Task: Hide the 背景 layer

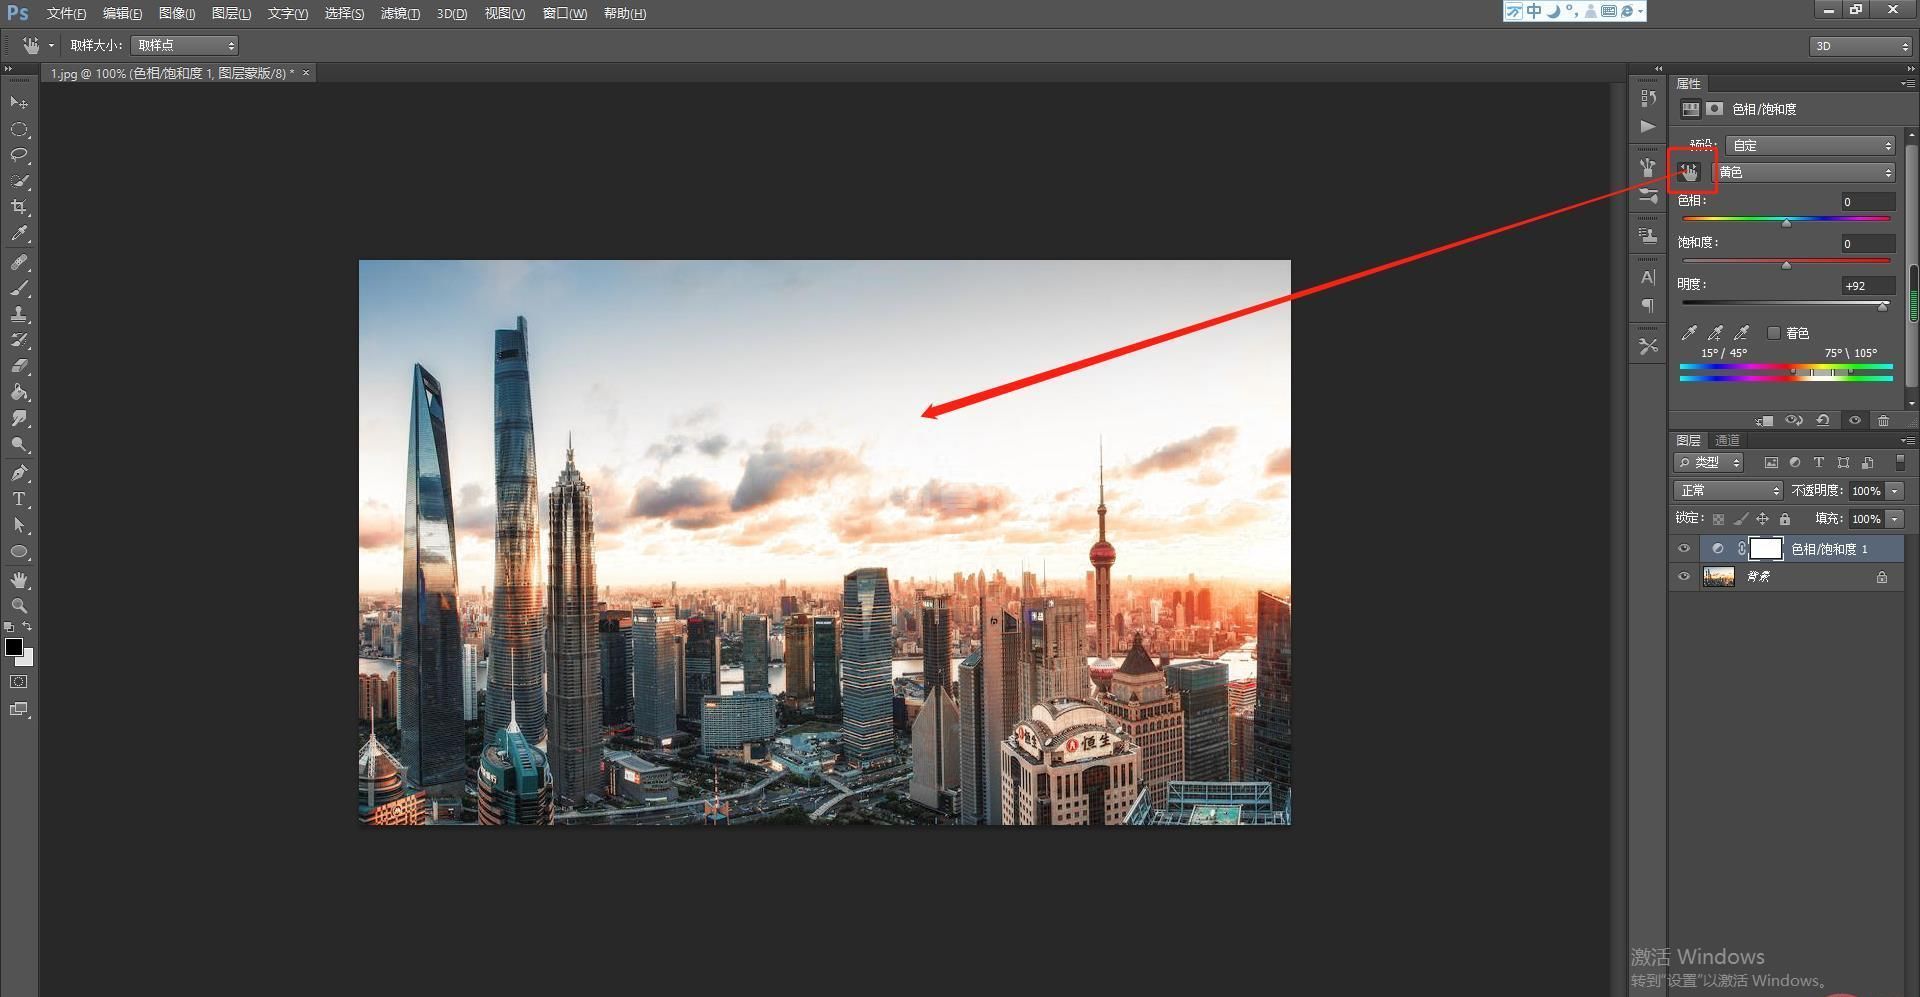Action: pyautogui.click(x=1684, y=577)
